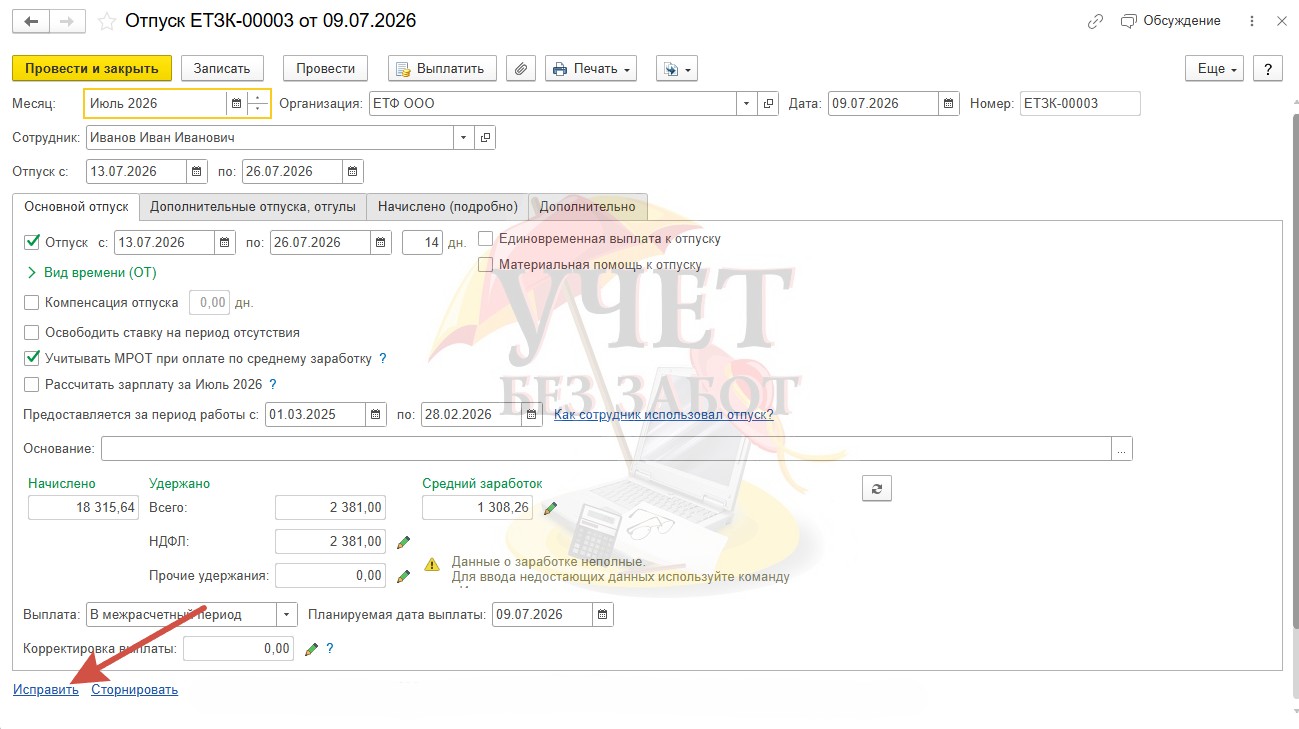Navigate back with left arrow
This screenshot has height=729, width=1299.
point(31,21)
